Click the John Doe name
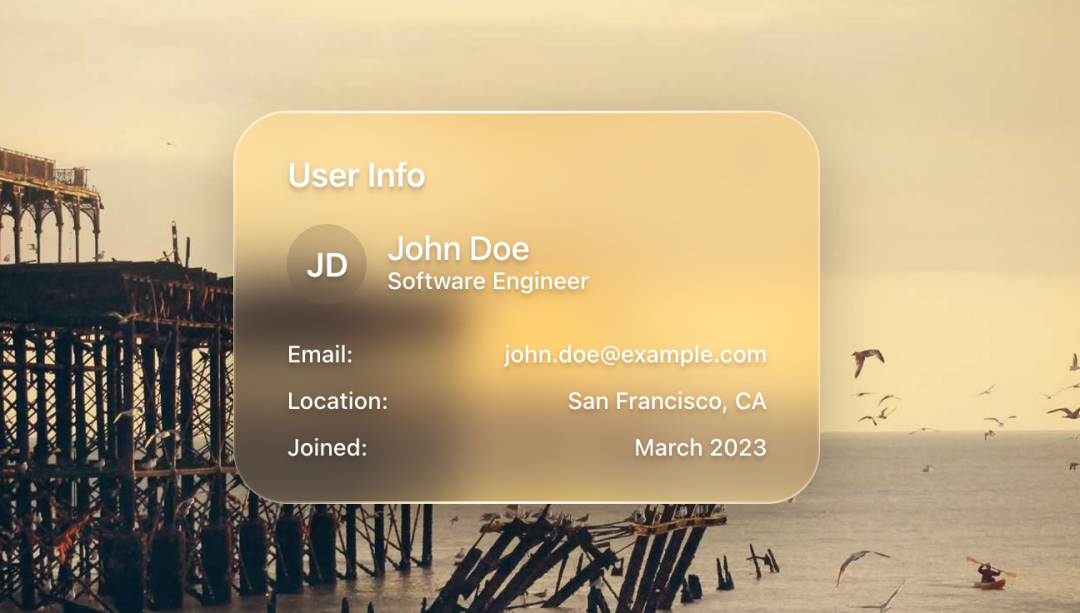The image size is (1080, 613). tap(459, 249)
